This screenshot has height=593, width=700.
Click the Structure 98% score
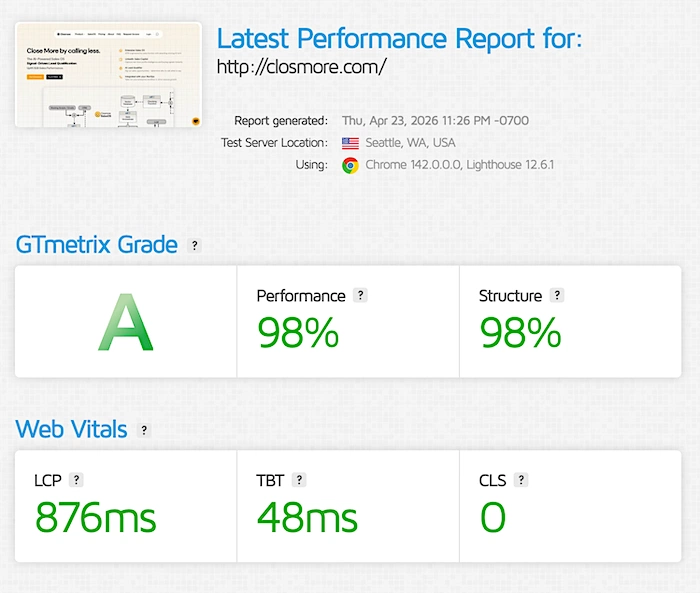(x=520, y=332)
